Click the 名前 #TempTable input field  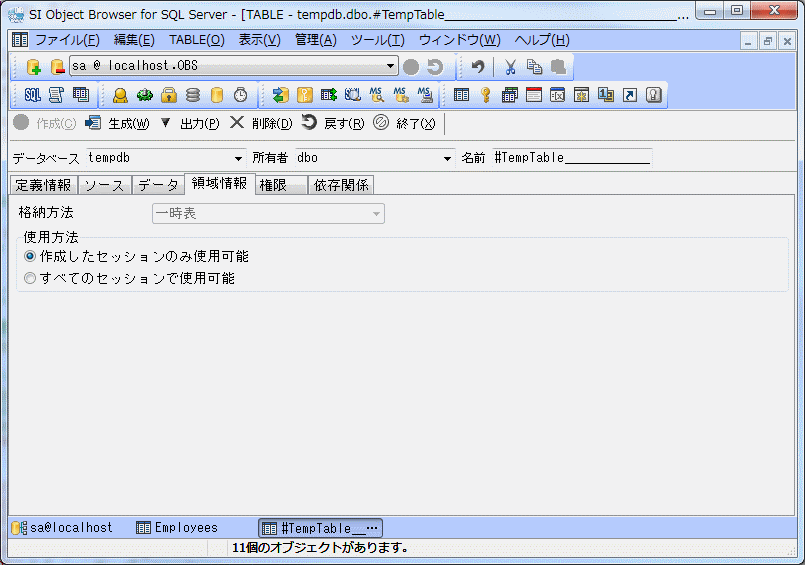pos(571,158)
